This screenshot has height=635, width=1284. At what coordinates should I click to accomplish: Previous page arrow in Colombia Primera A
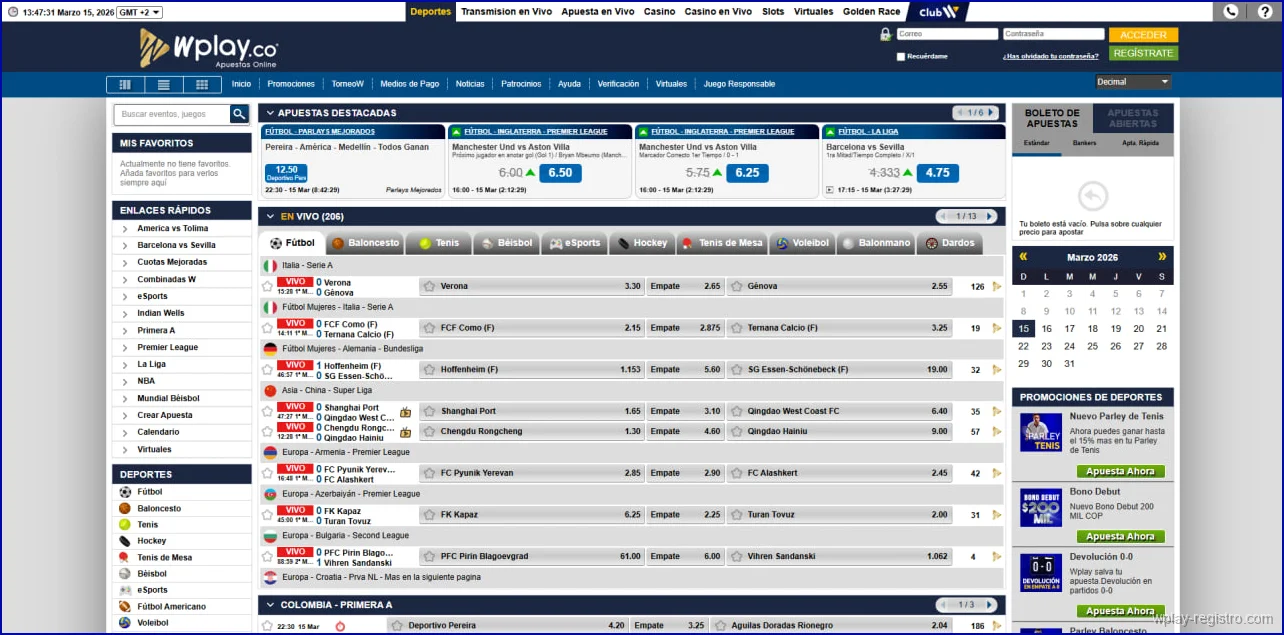click(x=943, y=605)
